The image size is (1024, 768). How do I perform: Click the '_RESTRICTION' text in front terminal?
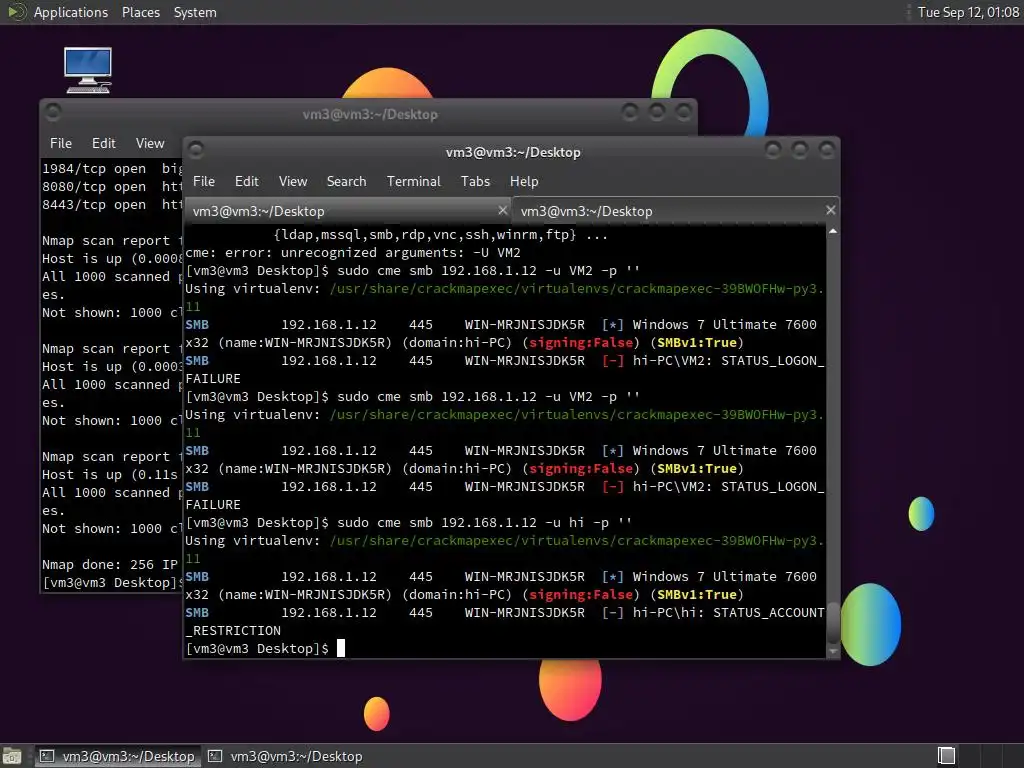(x=233, y=631)
